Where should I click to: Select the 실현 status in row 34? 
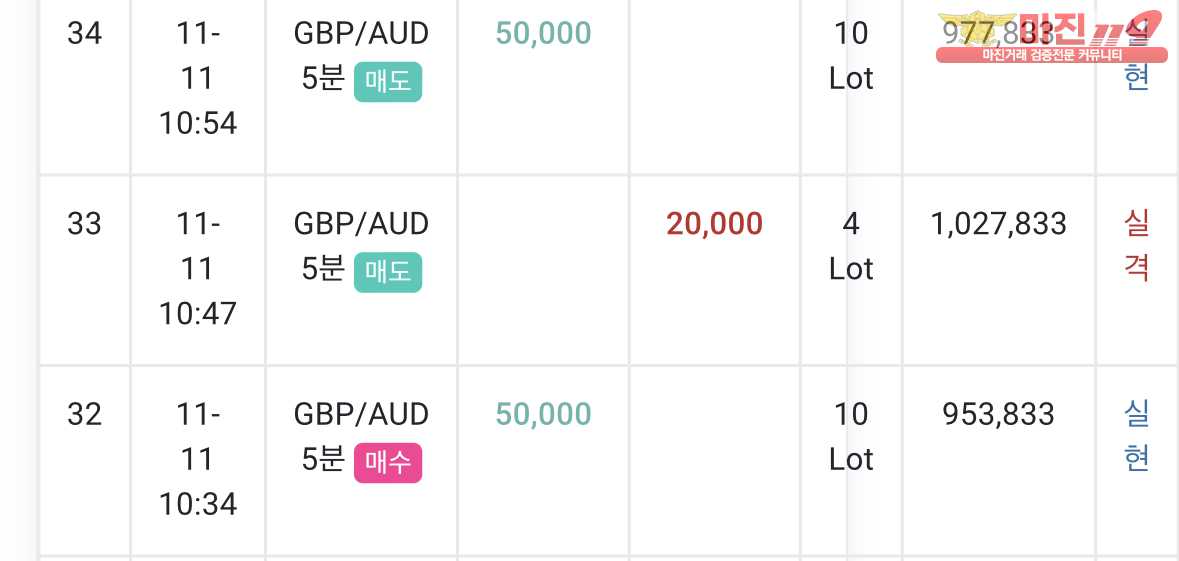coord(1136,56)
